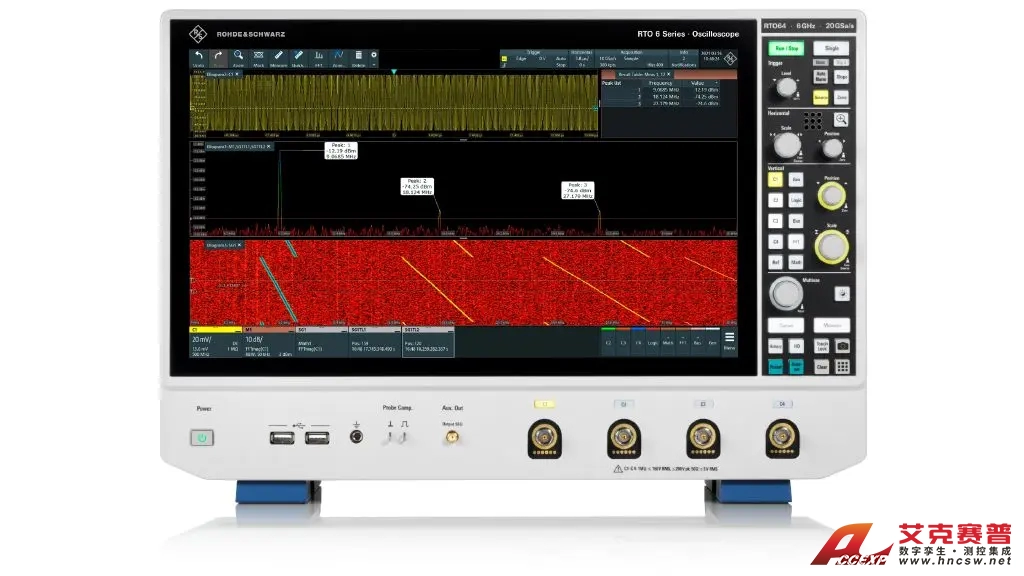Select the FFT tool in the screen toolbar
1024x576 pixels.
pyautogui.click(x=319, y=57)
